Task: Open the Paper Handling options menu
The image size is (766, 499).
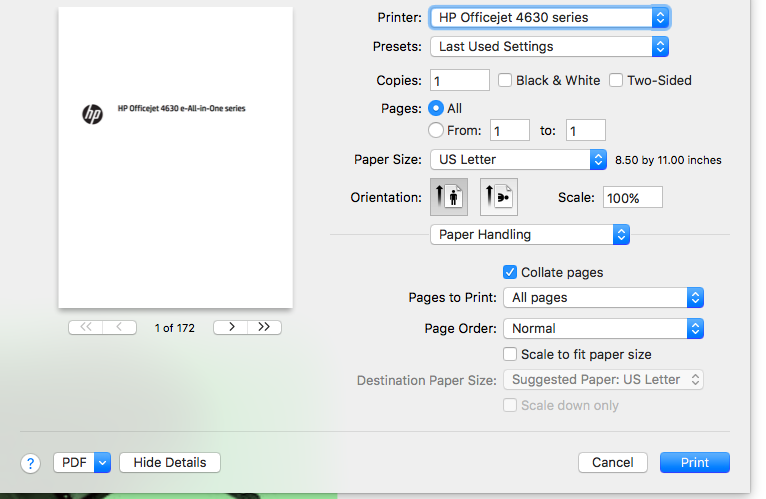Action: tap(530, 235)
